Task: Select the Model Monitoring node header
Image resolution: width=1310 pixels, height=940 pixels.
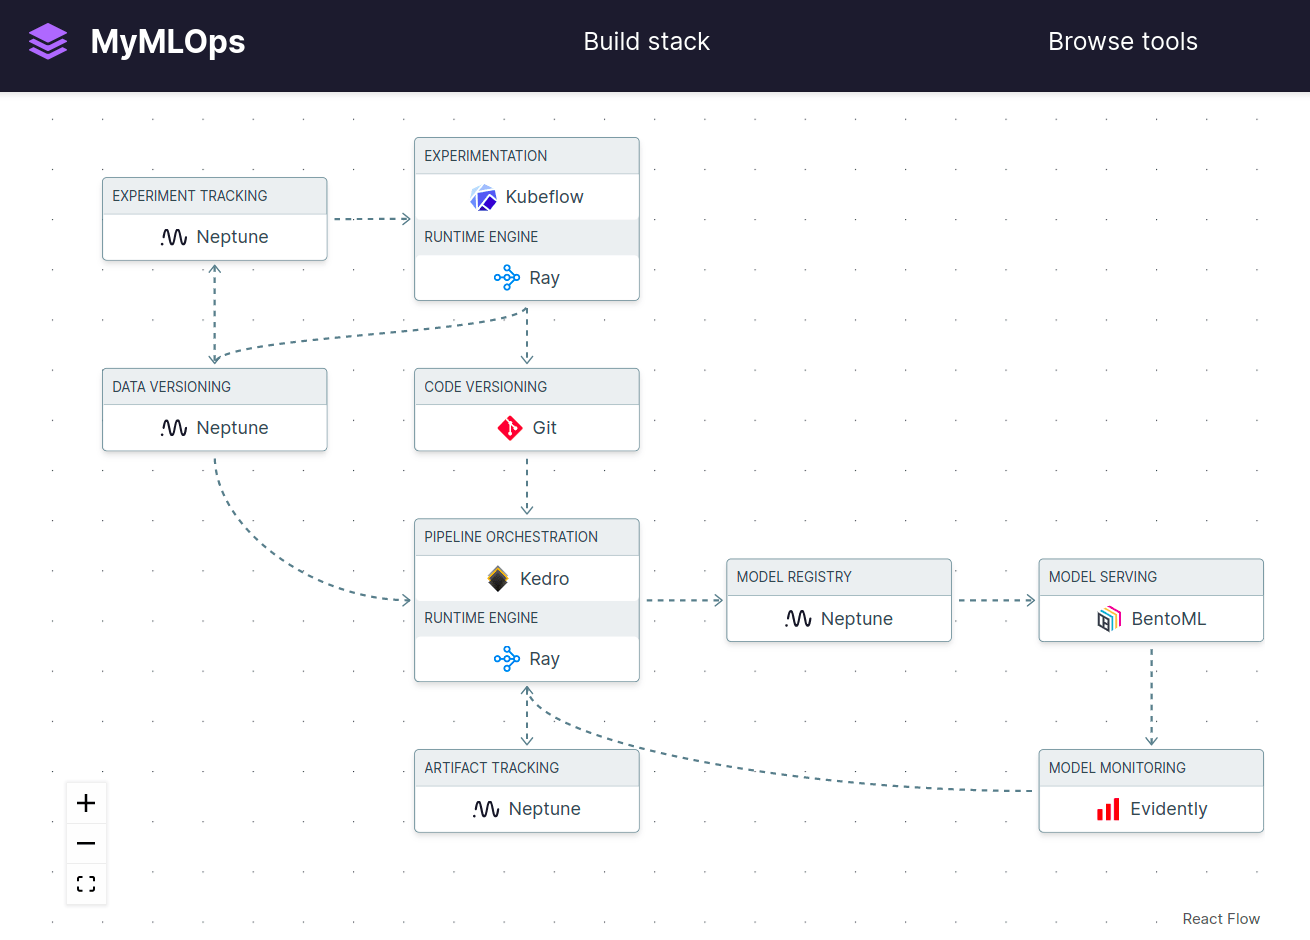Action: pos(1150,768)
